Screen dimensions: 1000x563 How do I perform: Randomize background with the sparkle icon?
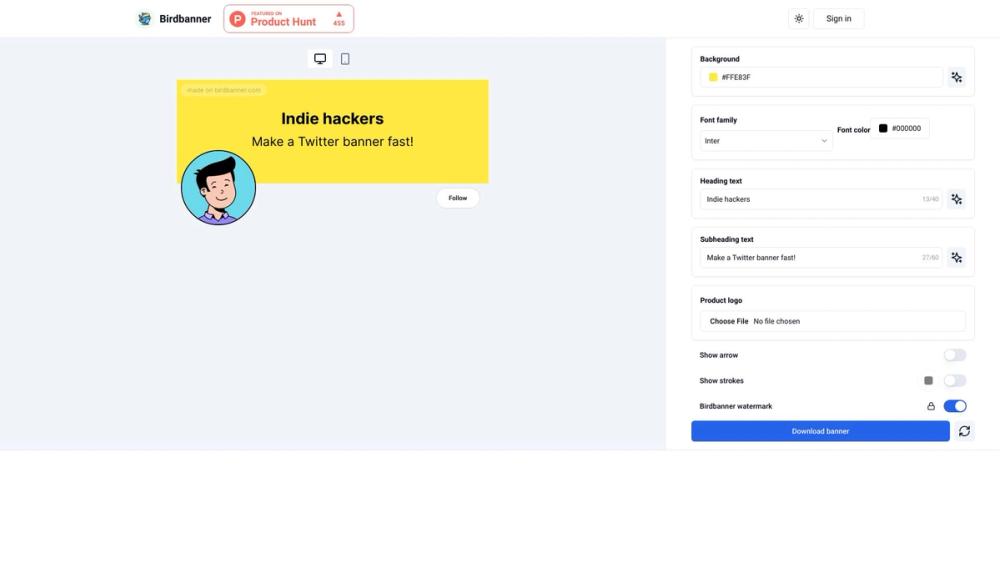957,77
